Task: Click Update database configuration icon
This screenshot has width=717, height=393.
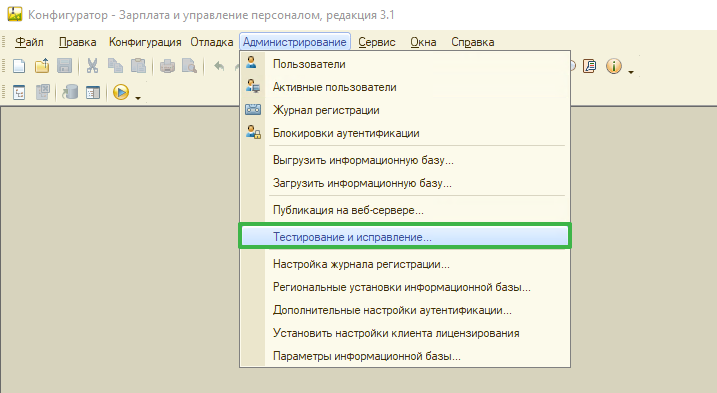Action: (70, 92)
